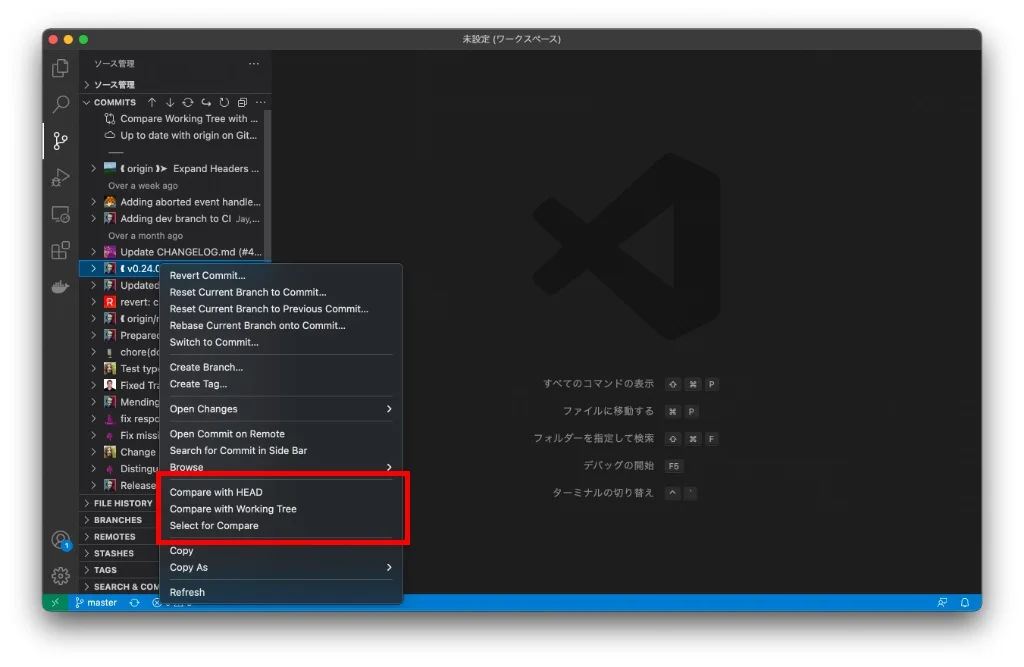
Task: Click the Accounts icon with badge
Action: pos(61,540)
